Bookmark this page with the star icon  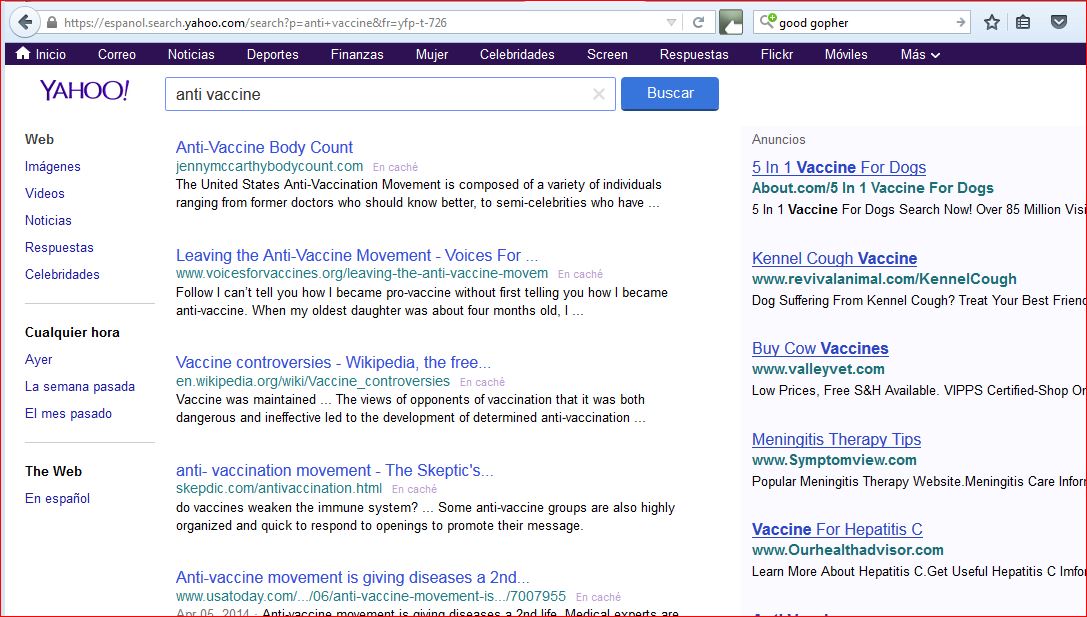pos(992,22)
